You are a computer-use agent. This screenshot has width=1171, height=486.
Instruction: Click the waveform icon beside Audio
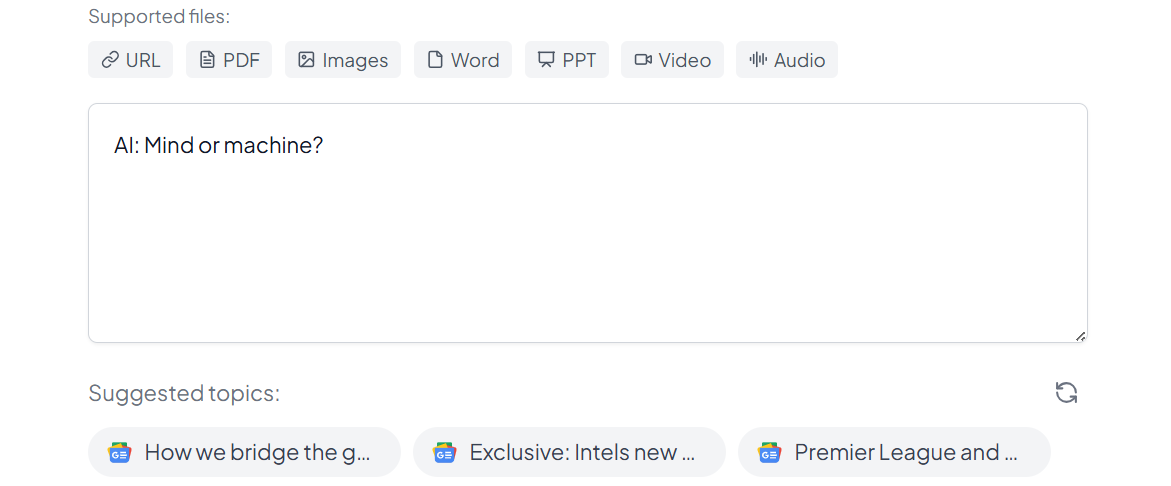[x=758, y=60]
